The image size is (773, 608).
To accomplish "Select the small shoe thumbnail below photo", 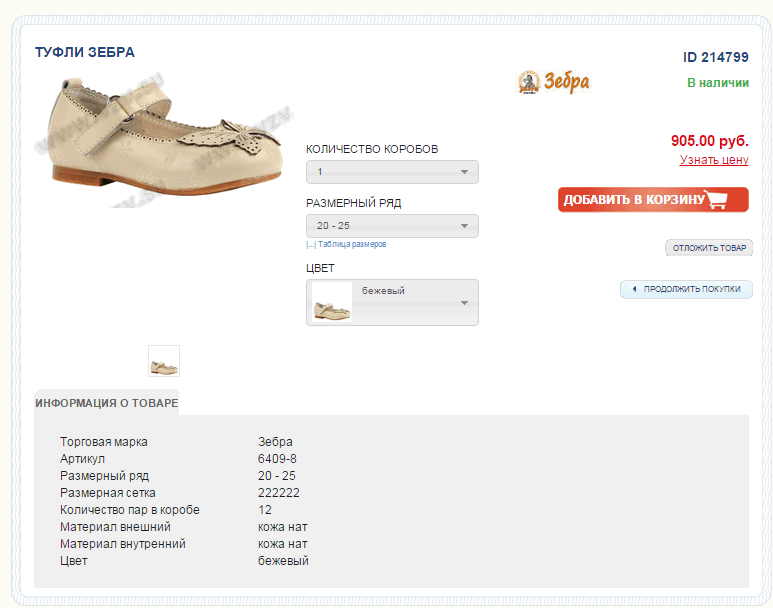I will tap(164, 361).
